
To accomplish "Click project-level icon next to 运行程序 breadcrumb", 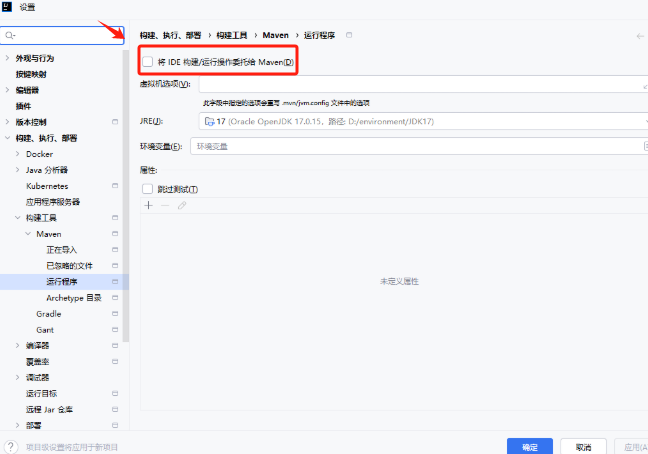I will click(349, 35).
